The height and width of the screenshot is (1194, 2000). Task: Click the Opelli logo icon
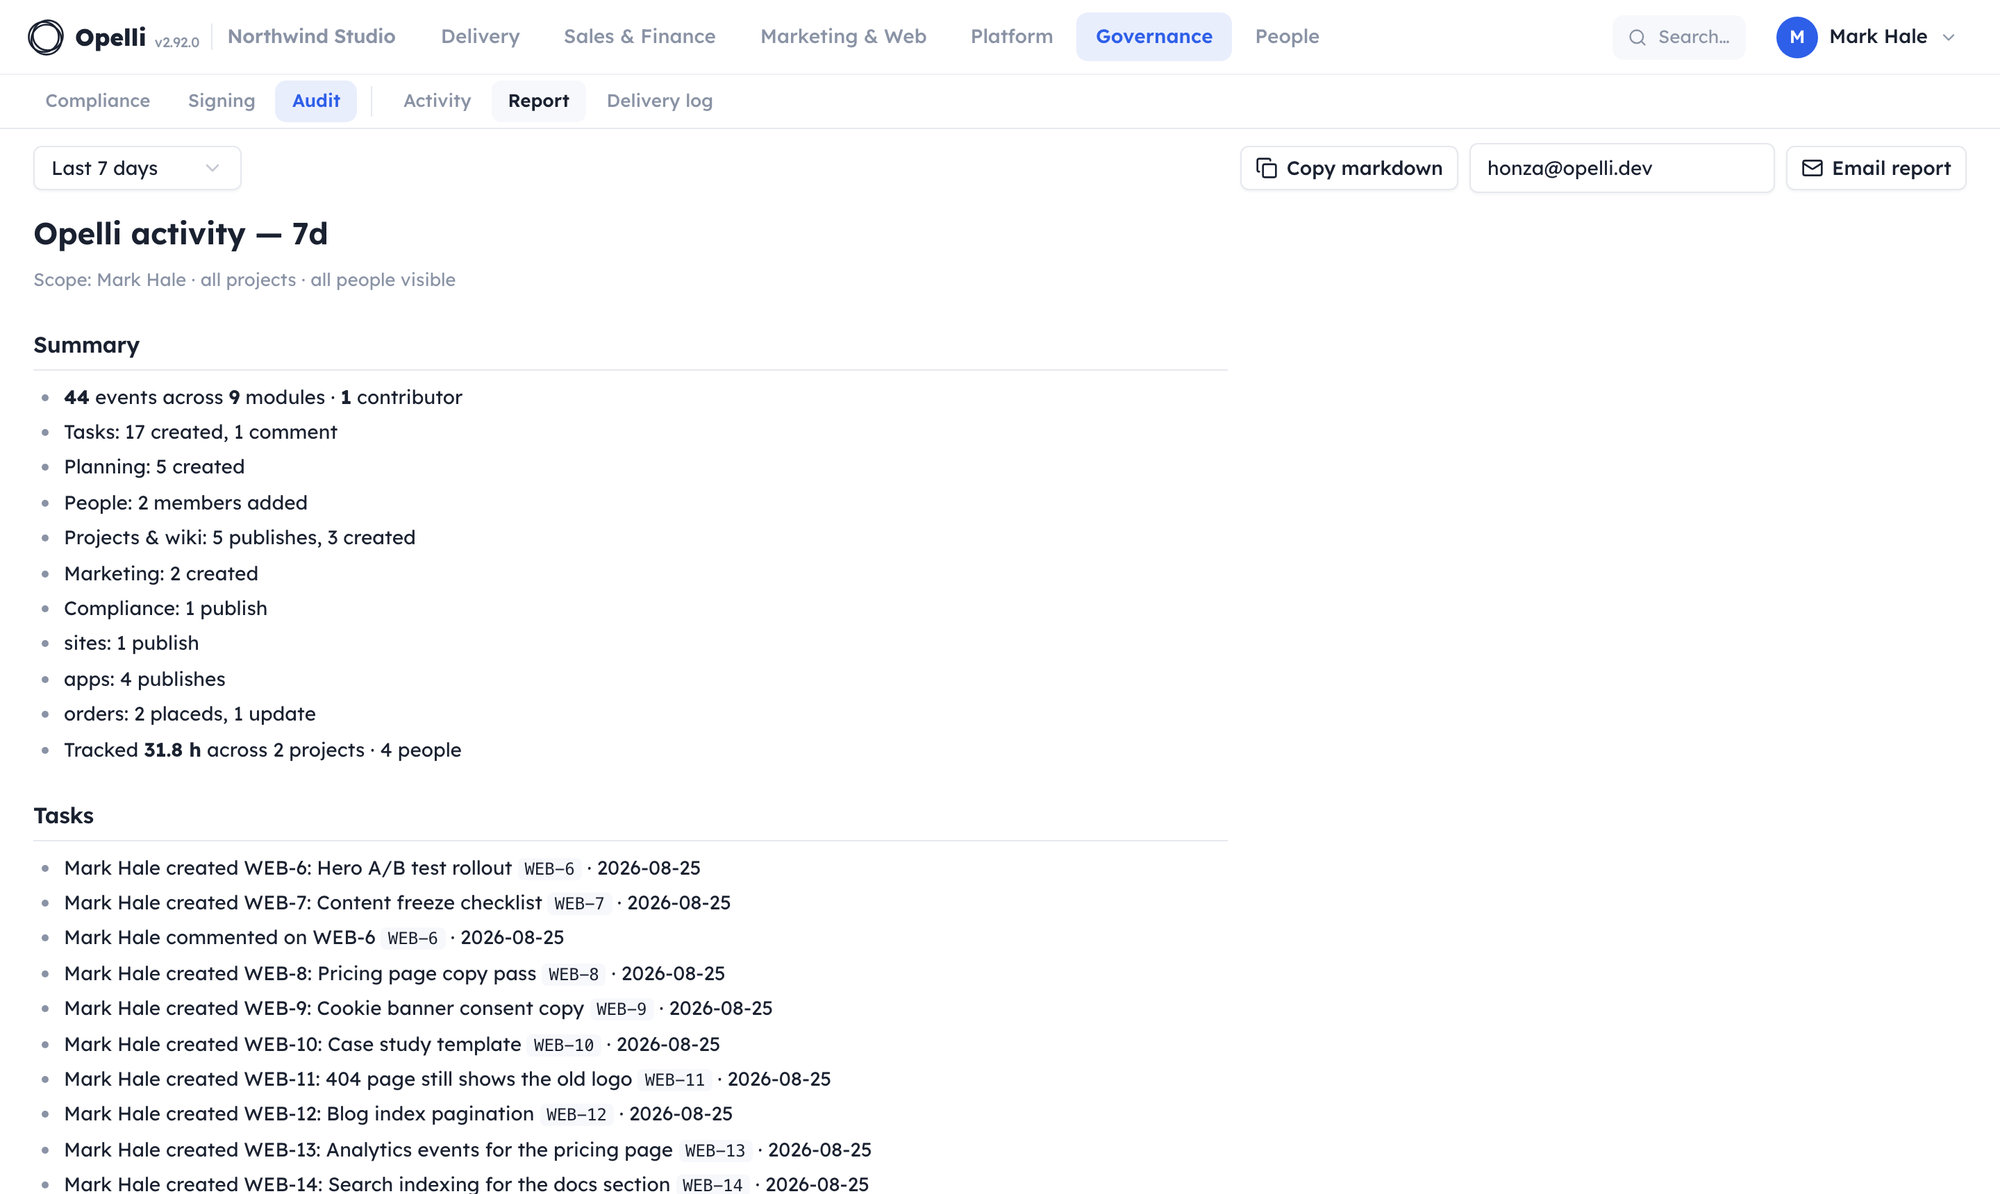(x=46, y=37)
